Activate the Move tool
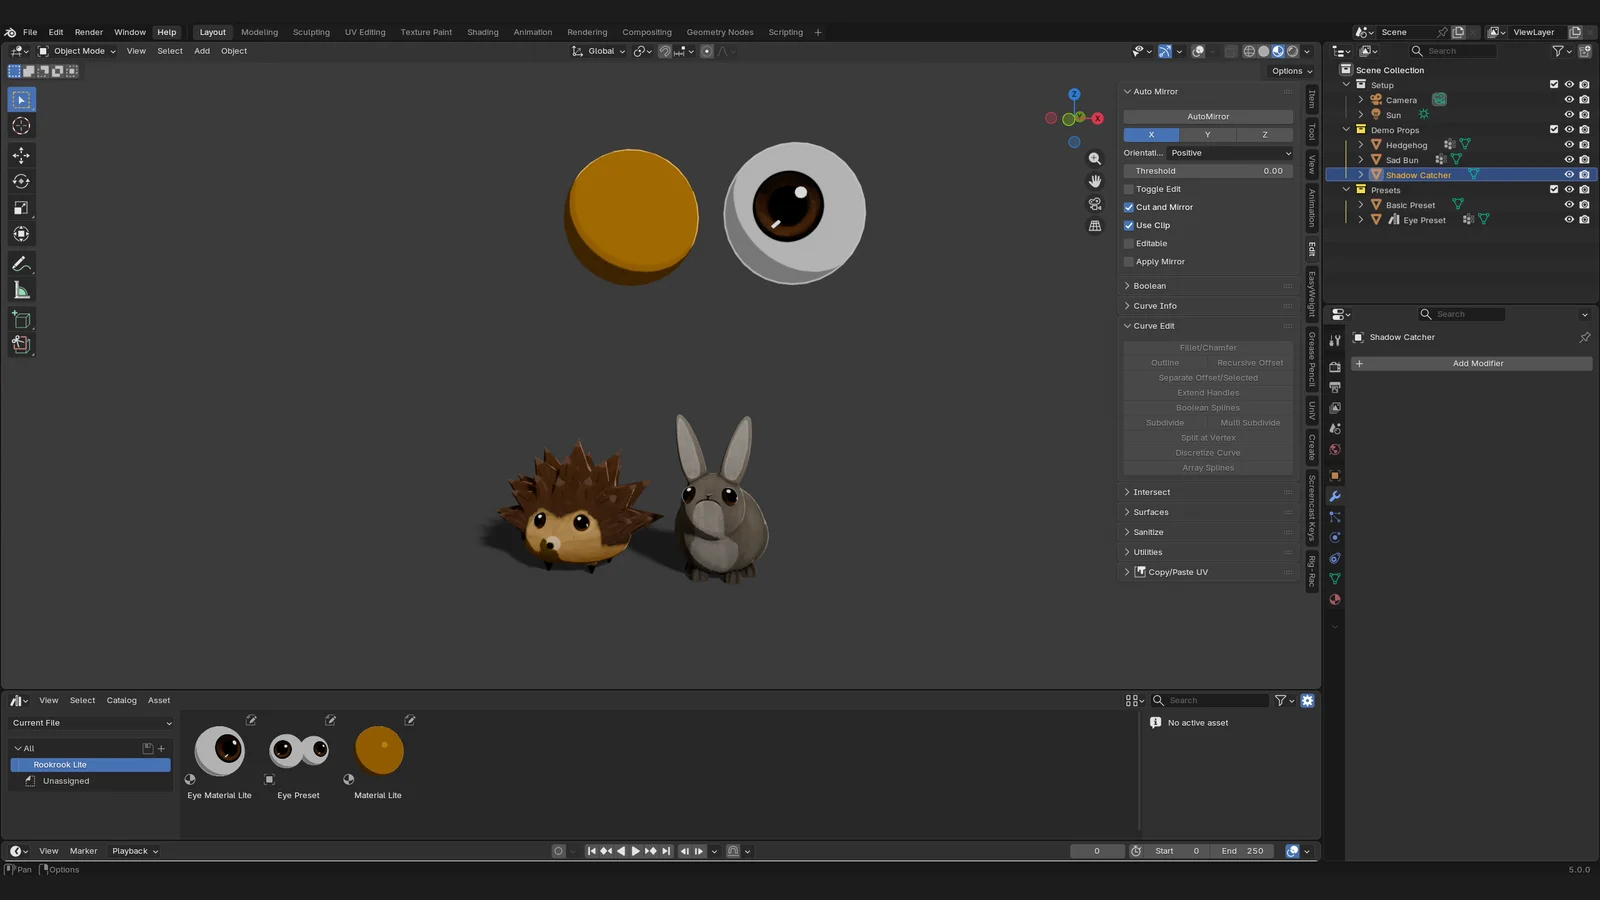The height and width of the screenshot is (900, 1600). pyautogui.click(x=21, y=155)
